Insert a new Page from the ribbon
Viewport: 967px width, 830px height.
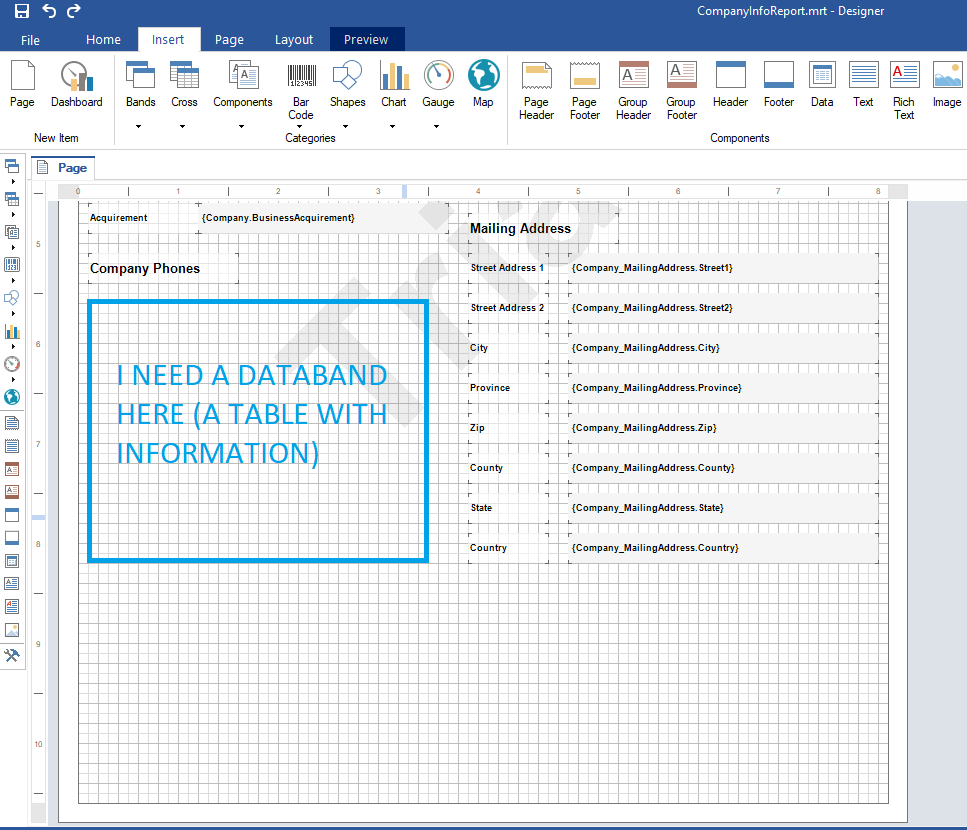[22, 84]
